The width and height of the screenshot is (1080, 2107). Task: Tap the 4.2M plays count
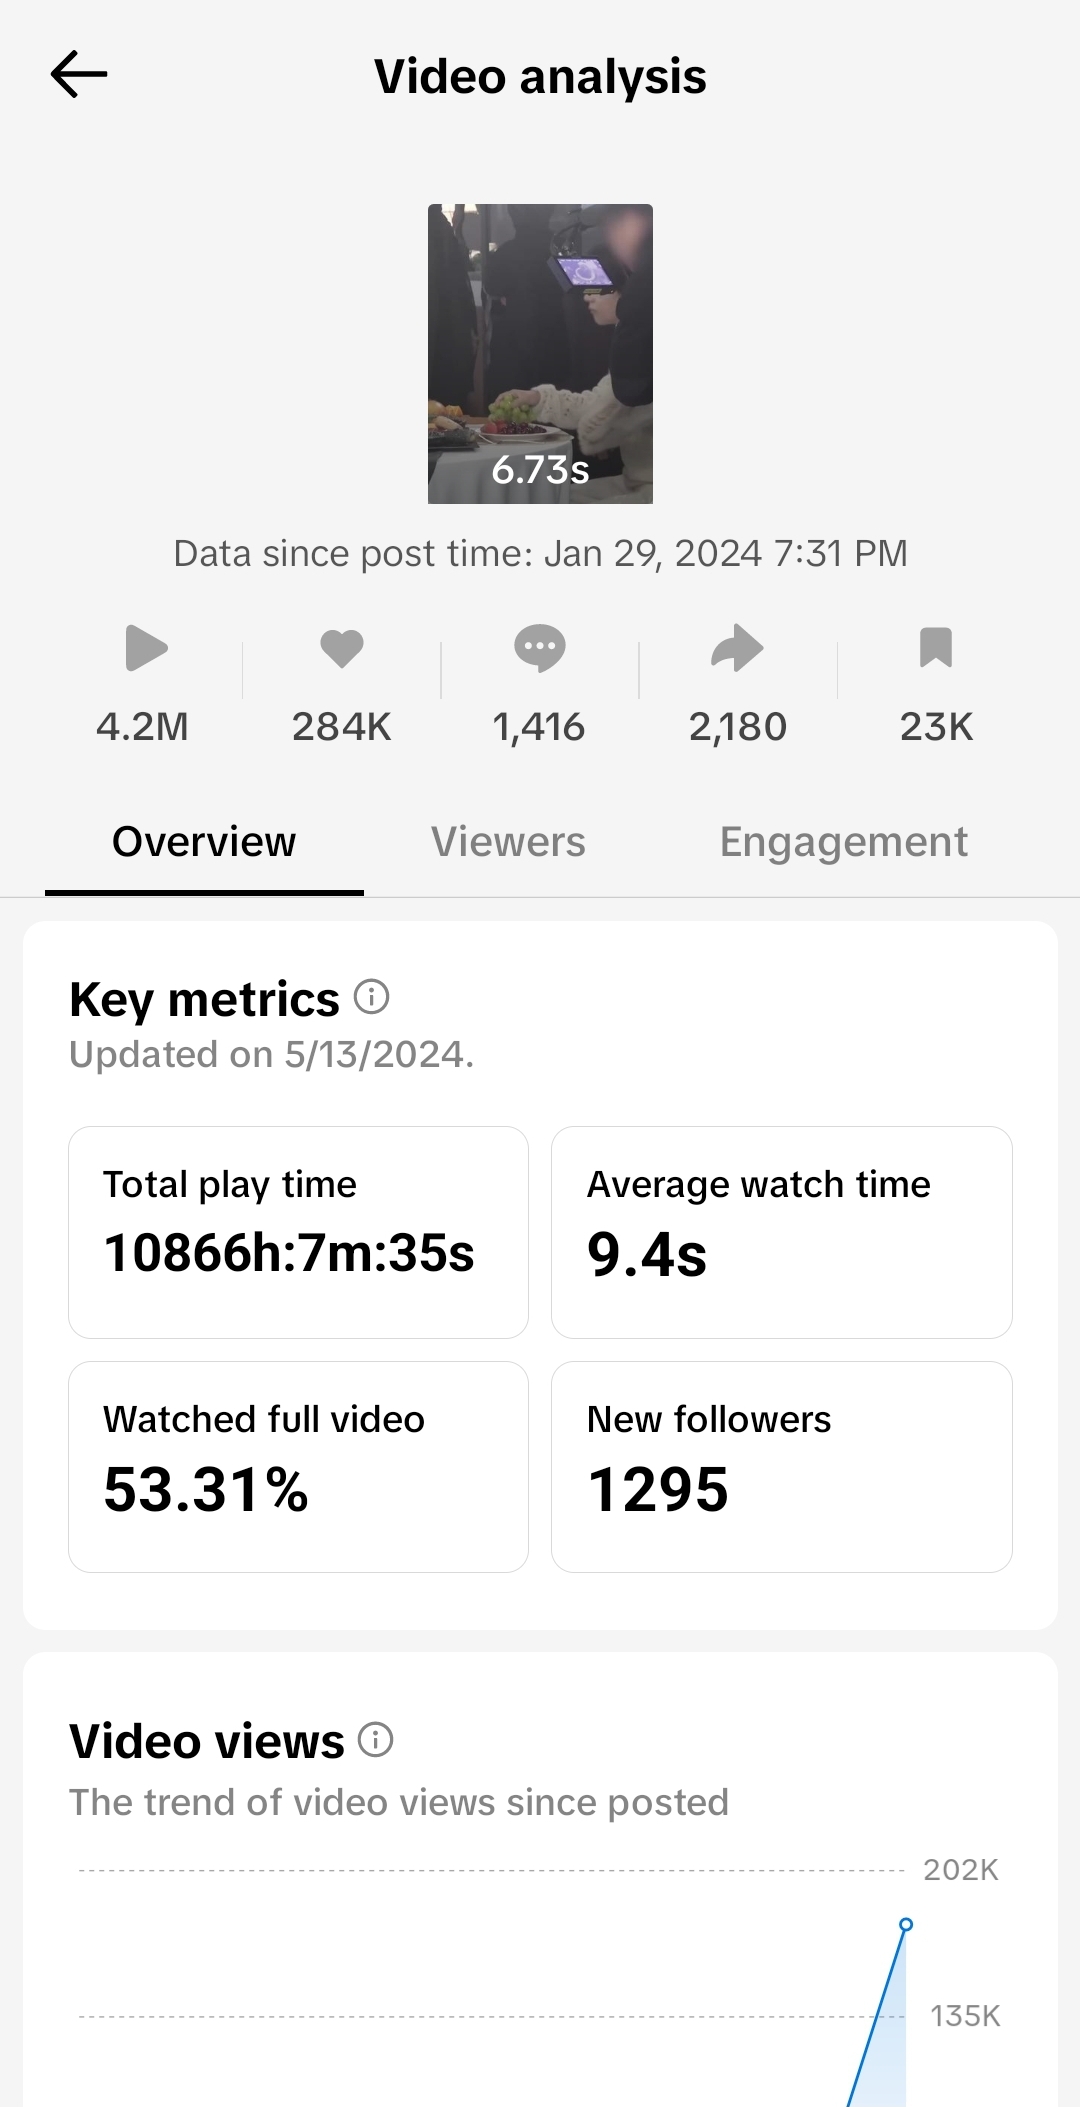pos(143,727)
